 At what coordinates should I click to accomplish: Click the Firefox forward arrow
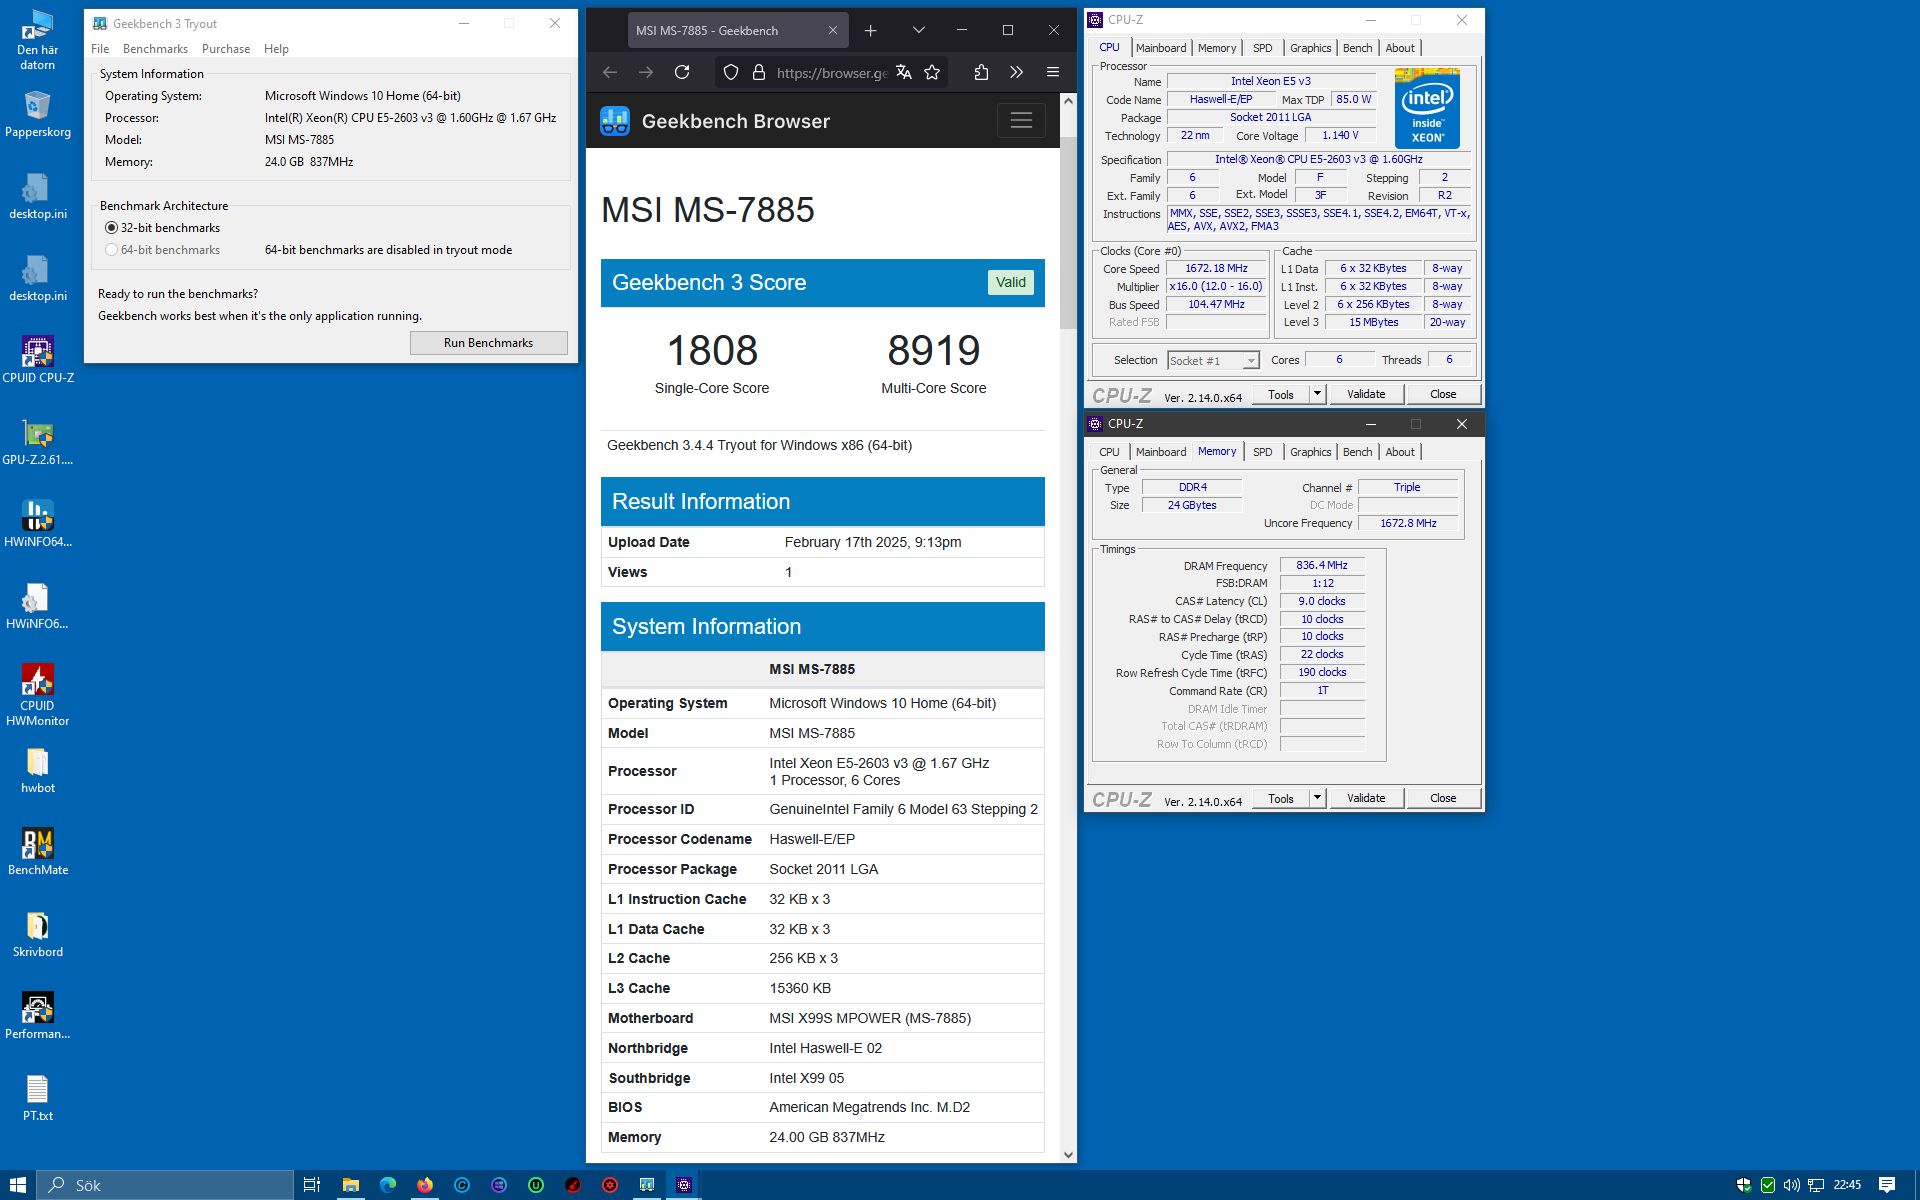646,72
